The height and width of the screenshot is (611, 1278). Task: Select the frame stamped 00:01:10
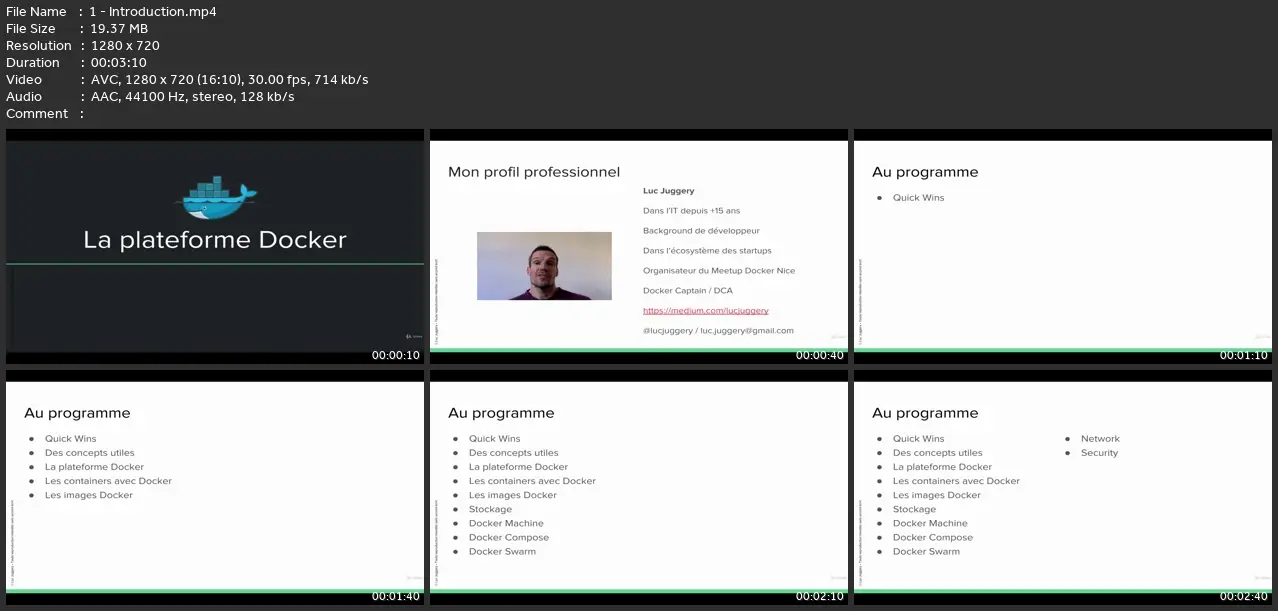tap(1063, 246)
